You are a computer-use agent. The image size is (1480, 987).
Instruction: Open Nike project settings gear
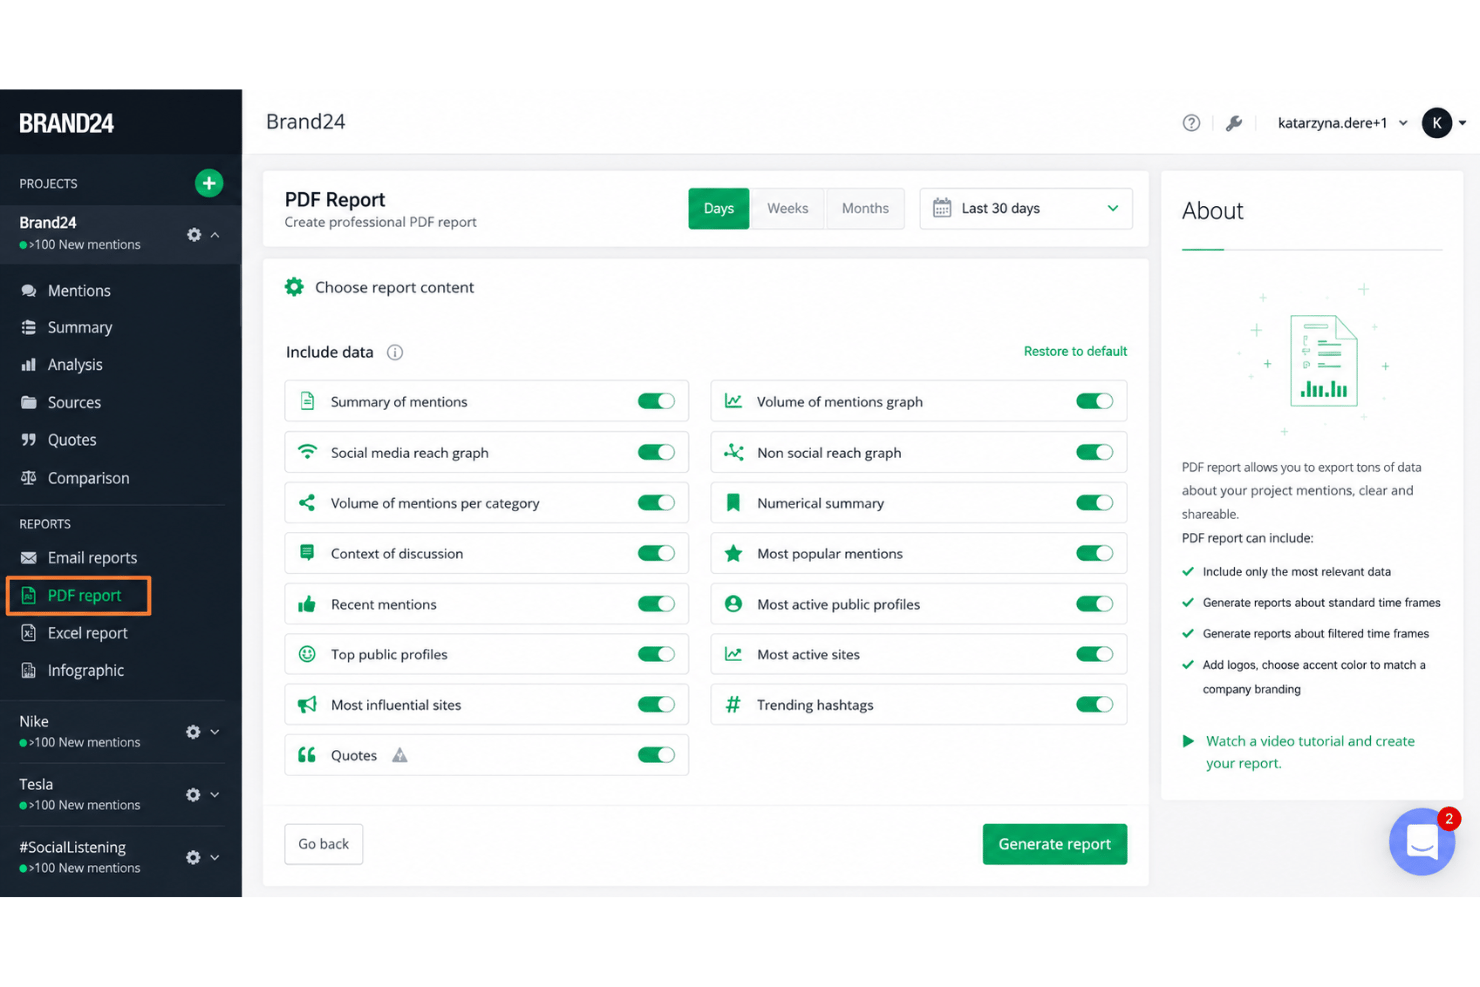193,732
